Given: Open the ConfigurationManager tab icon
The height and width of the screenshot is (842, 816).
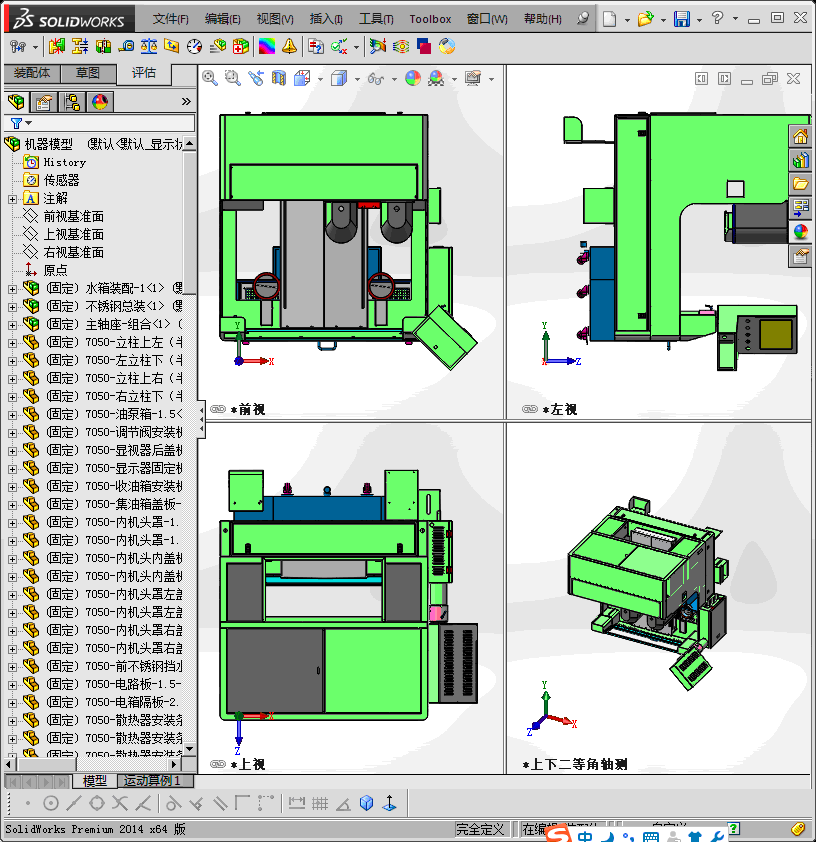Looking at the screenshot, I should [71, 101].
